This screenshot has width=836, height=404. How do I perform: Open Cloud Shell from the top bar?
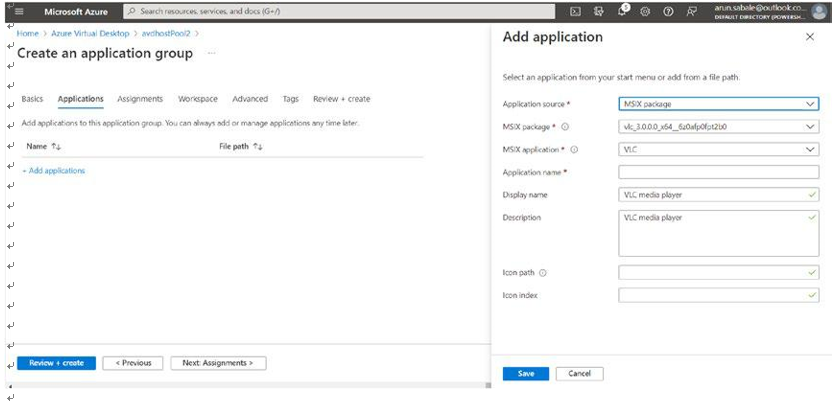click(x=575, y=12)
